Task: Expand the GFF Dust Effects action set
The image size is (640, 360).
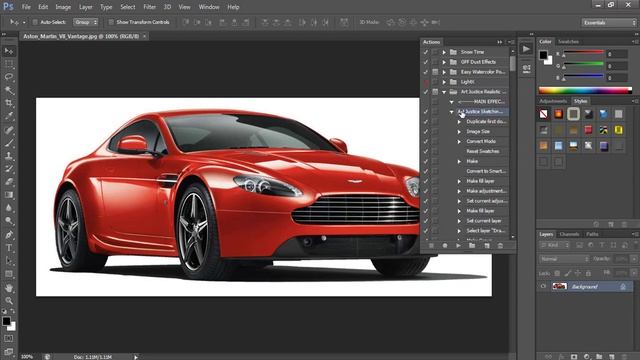Action: 444,62
